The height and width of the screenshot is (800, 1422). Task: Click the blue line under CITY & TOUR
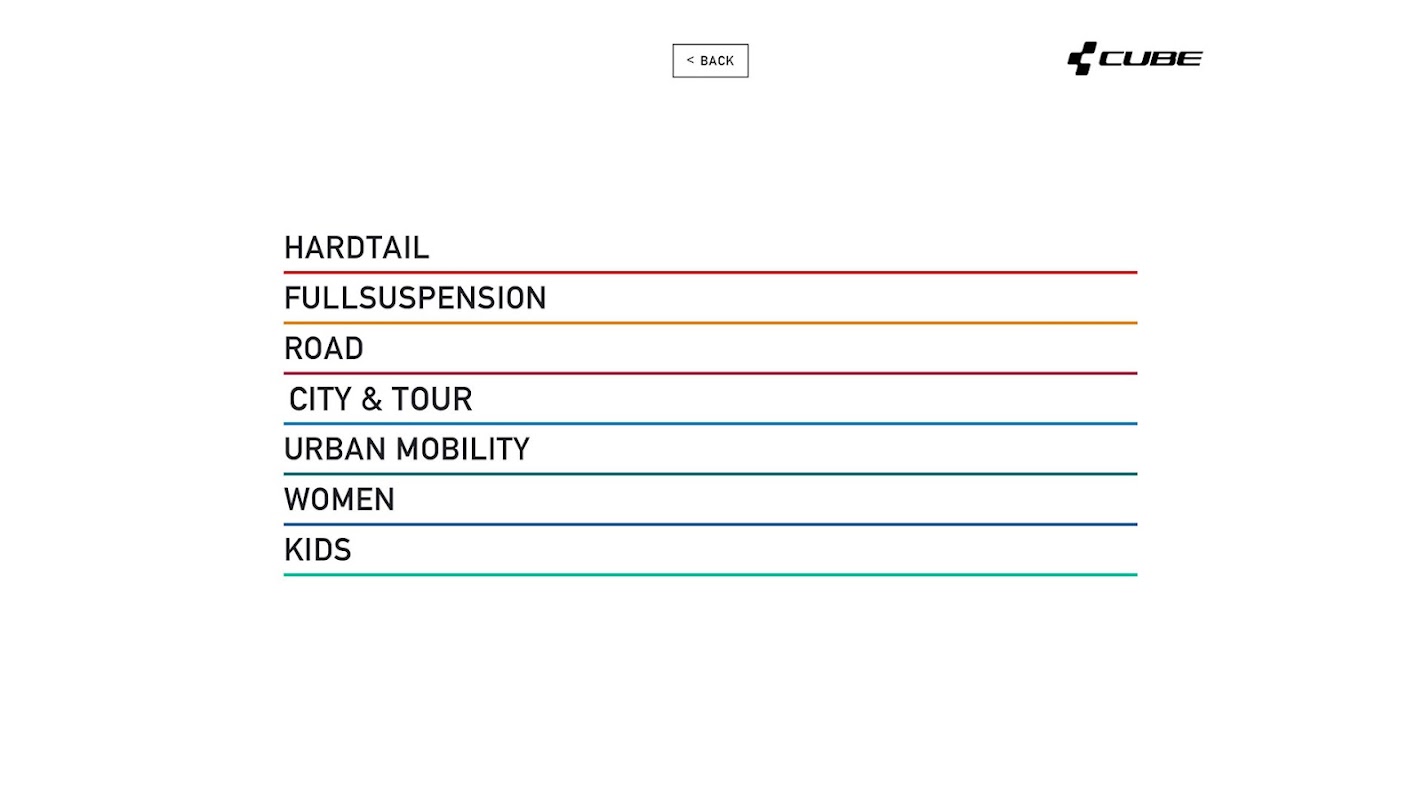point(710,424)
